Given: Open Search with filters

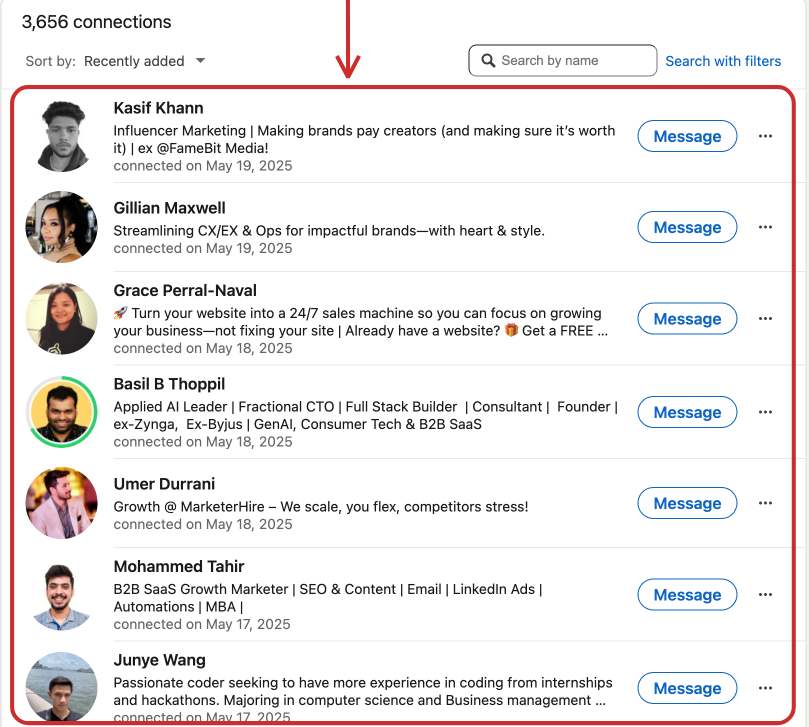Looking at the screenshot, I should tap(723, 61).
